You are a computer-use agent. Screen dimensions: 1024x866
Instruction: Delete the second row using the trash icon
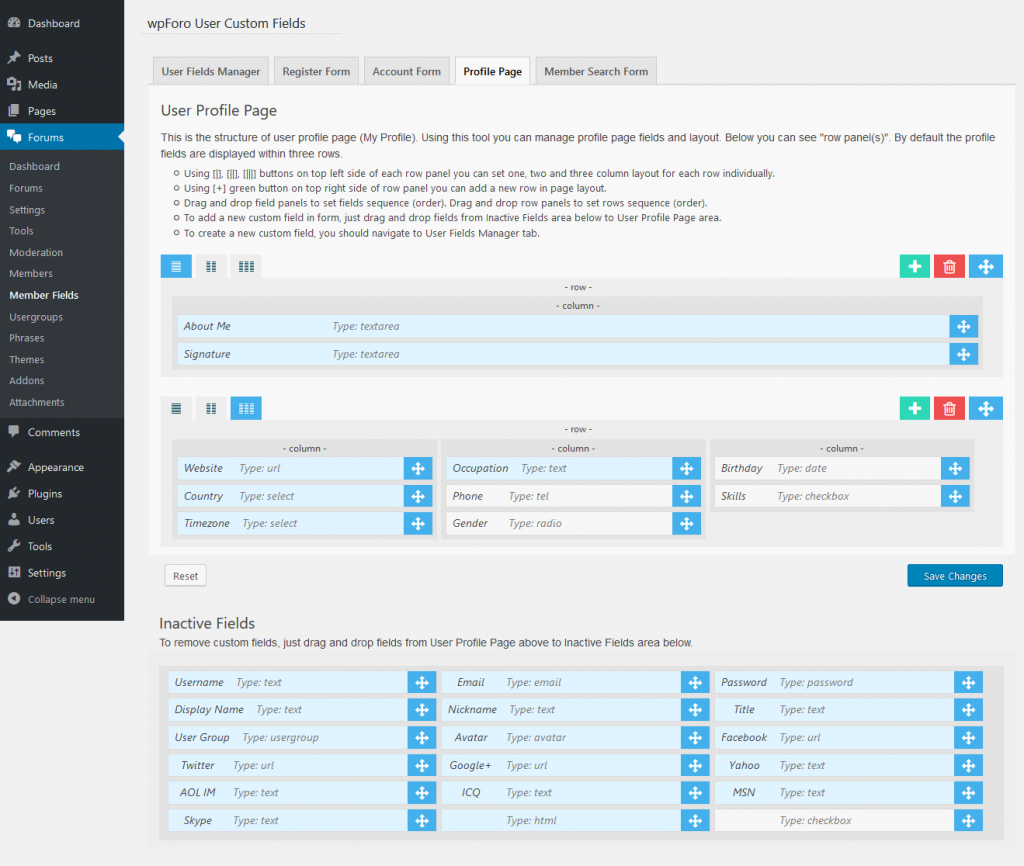coord(949,408)
